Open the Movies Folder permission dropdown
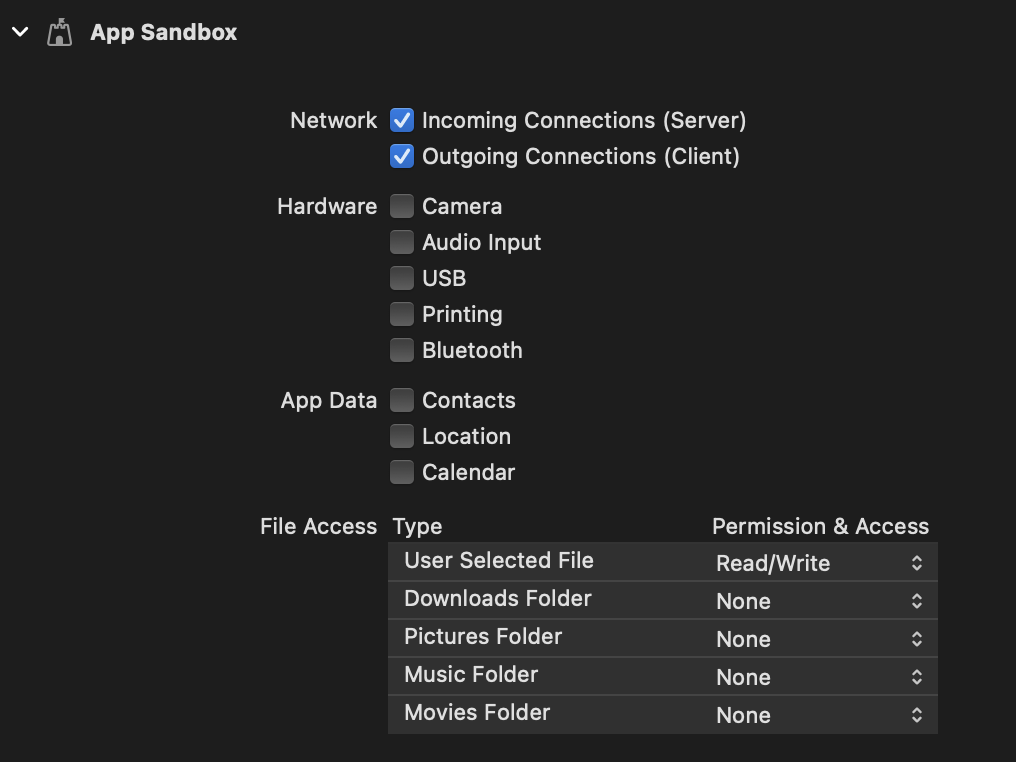 918,715
